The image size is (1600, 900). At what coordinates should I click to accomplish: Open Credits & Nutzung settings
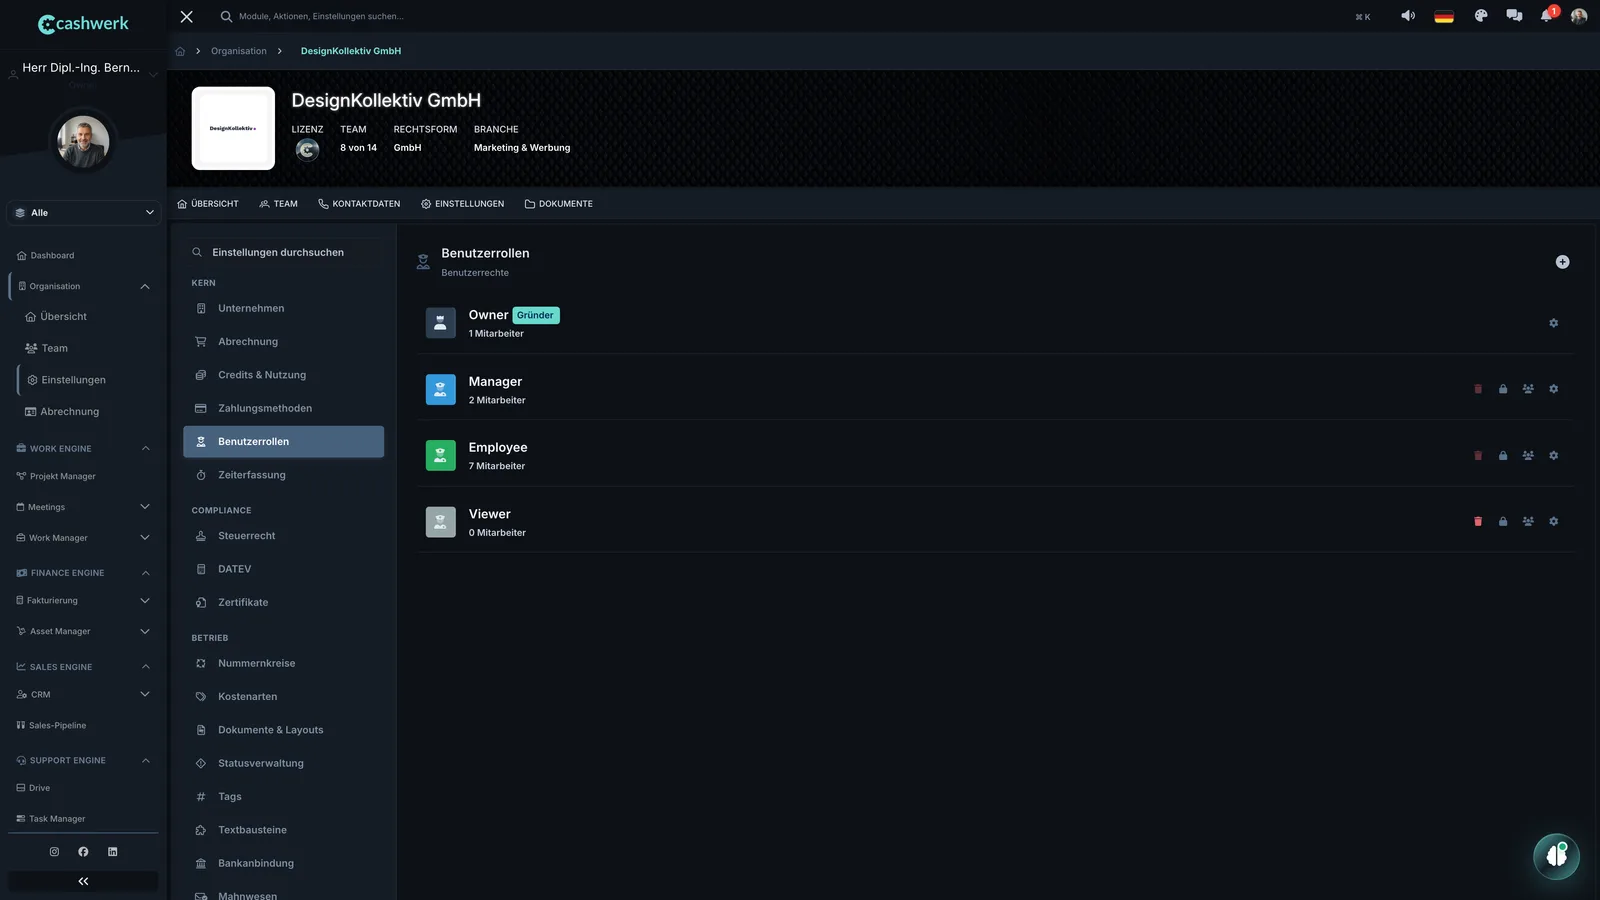(283, 375)
